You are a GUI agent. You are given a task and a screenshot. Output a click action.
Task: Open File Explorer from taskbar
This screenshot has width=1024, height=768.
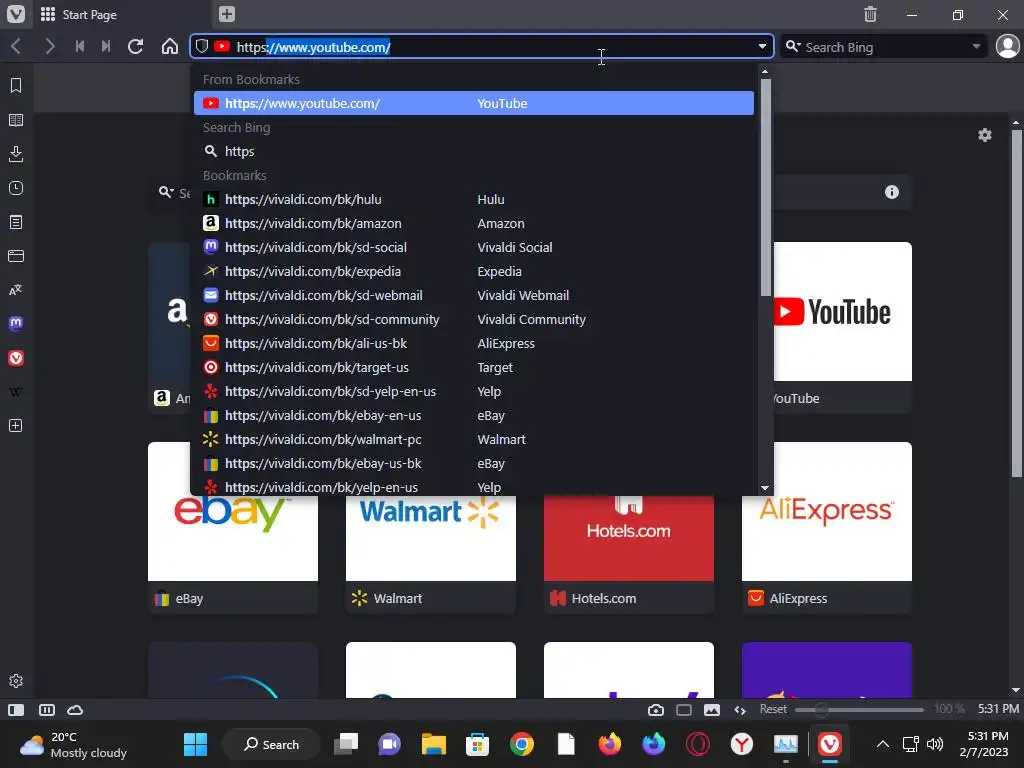coord(434,744)
